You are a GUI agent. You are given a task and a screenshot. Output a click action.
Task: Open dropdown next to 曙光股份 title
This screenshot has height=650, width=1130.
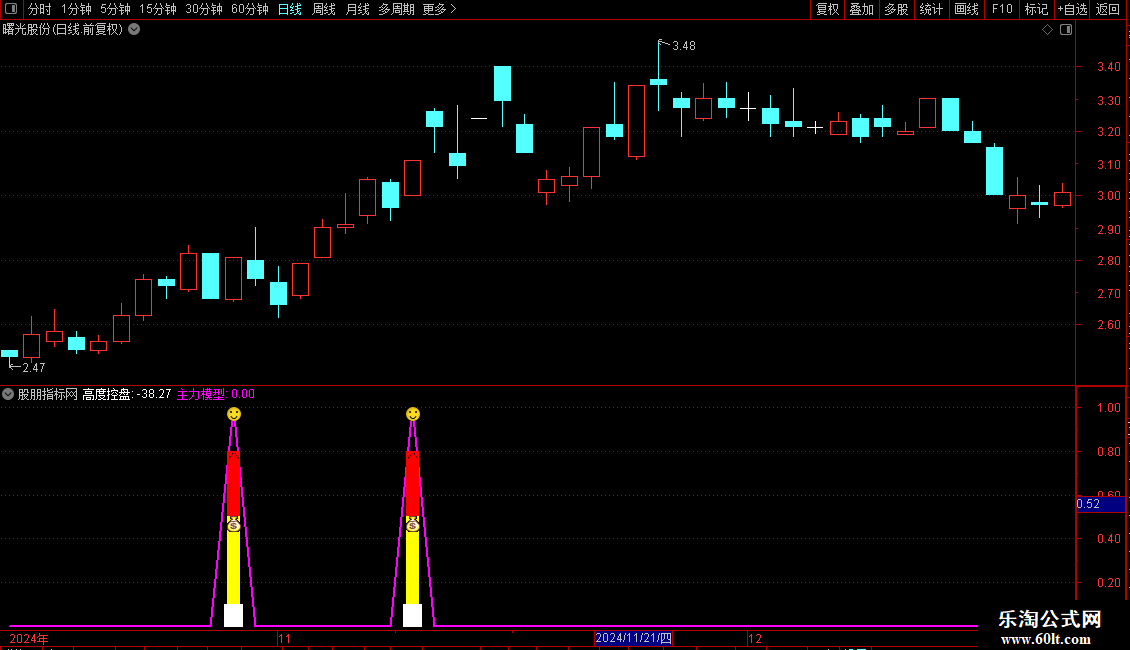tap(134, 30)
